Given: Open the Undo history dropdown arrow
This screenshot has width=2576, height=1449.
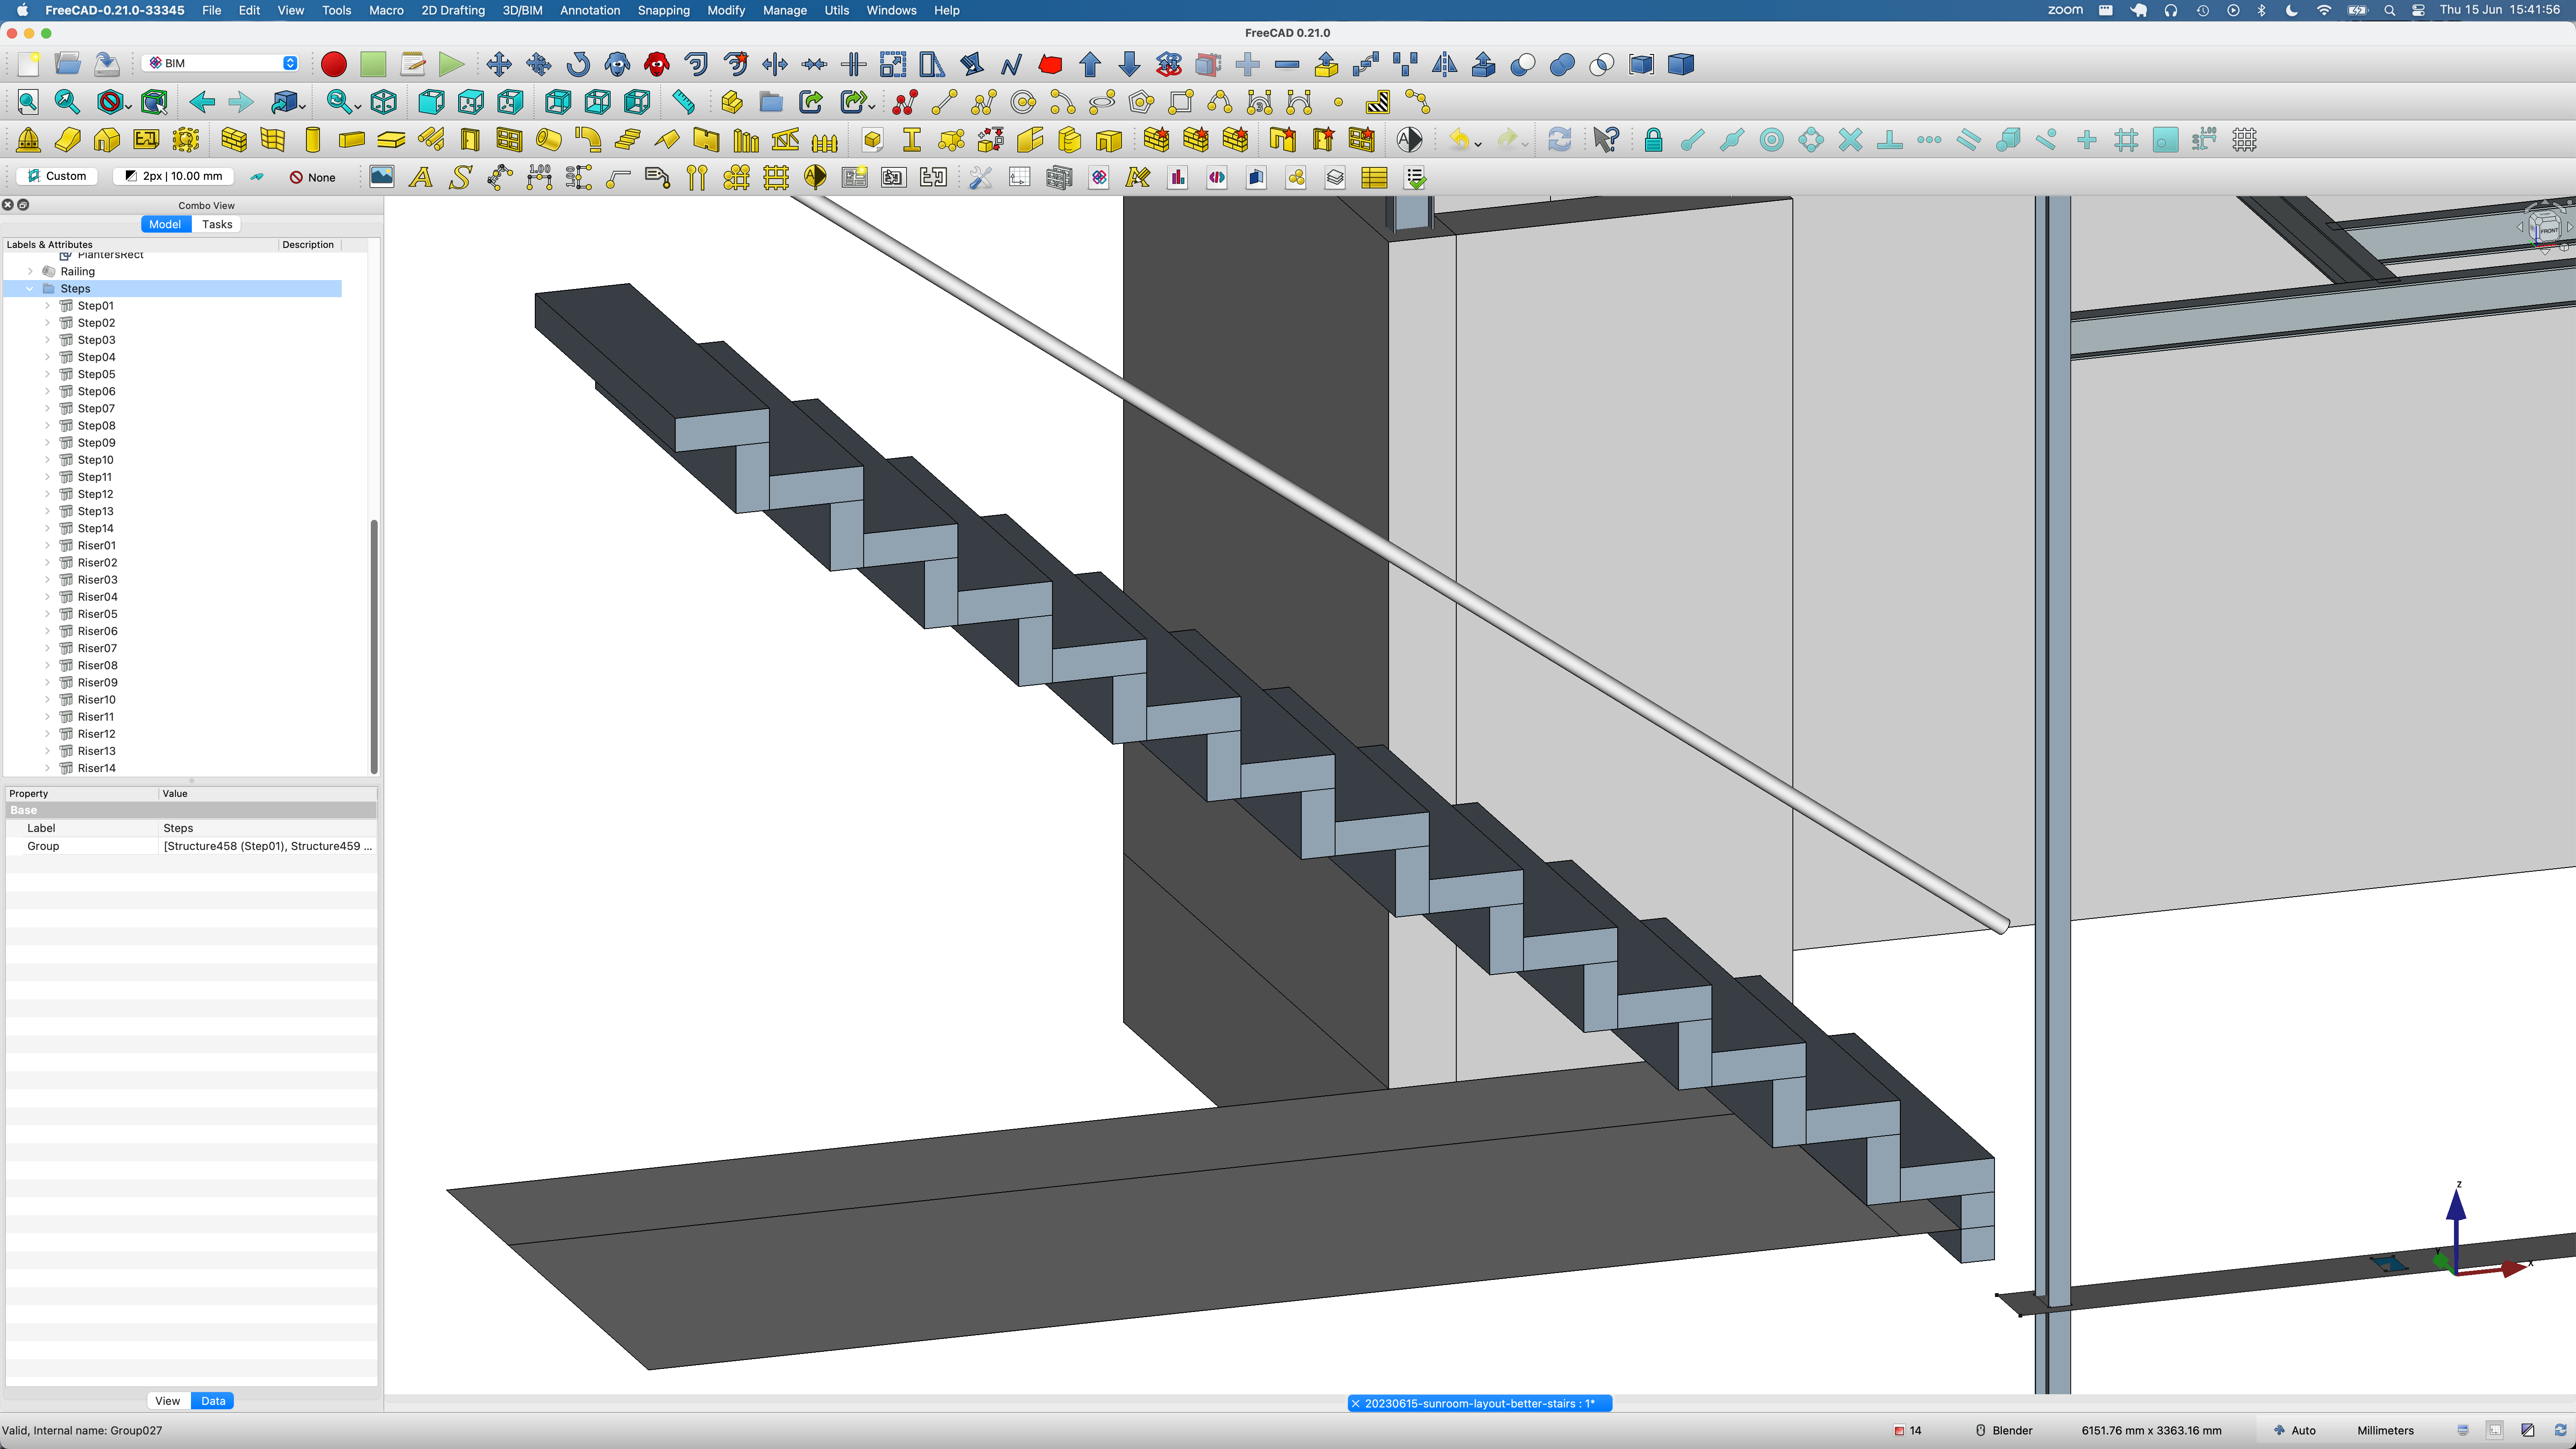Looking at the screenshot, I should point(1478,144).
